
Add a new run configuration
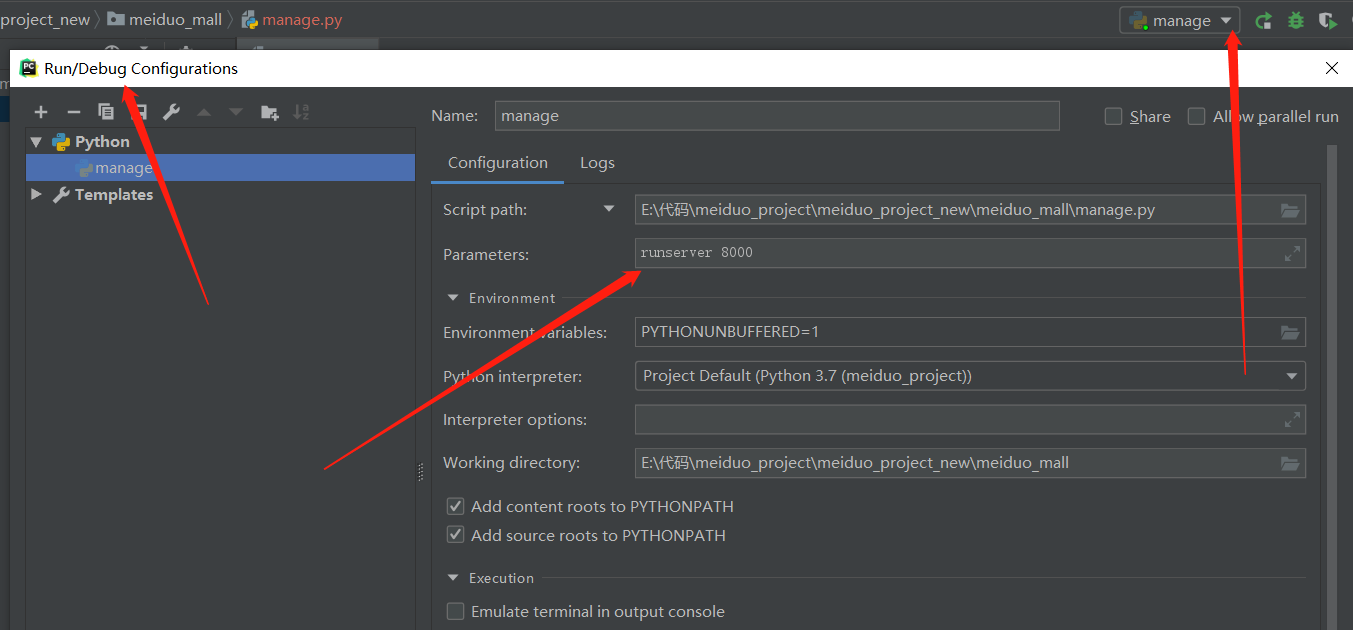tap(41, 112)
